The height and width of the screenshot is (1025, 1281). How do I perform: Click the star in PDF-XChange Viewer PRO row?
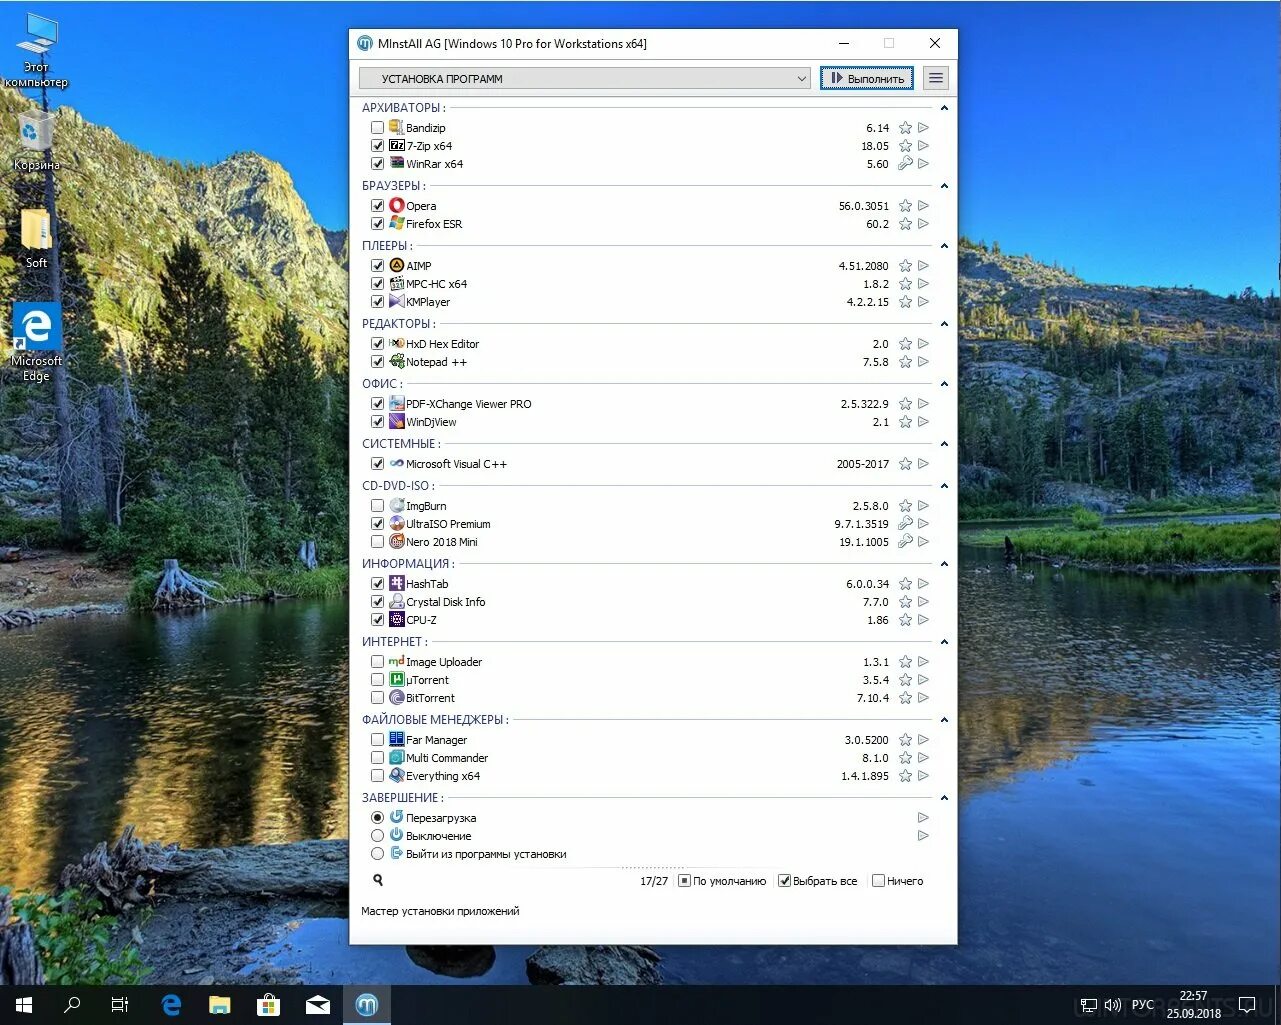tap(905, 404)
